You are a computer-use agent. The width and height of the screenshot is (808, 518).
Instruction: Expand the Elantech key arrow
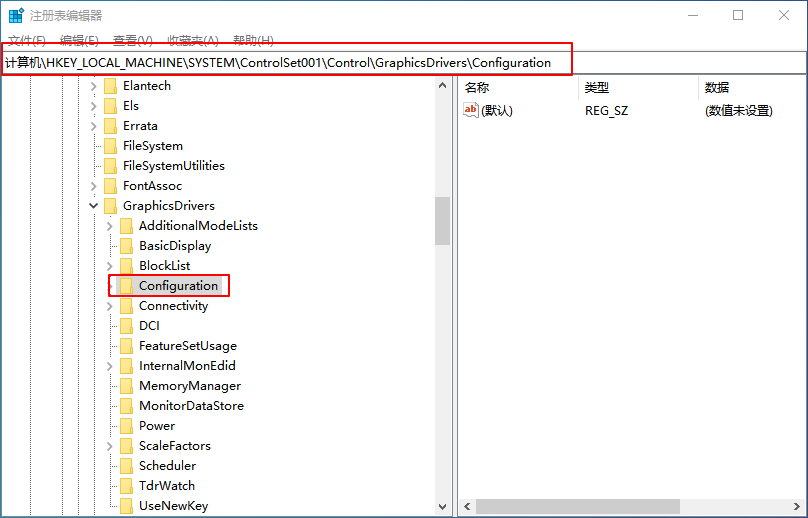click(94, 86)
